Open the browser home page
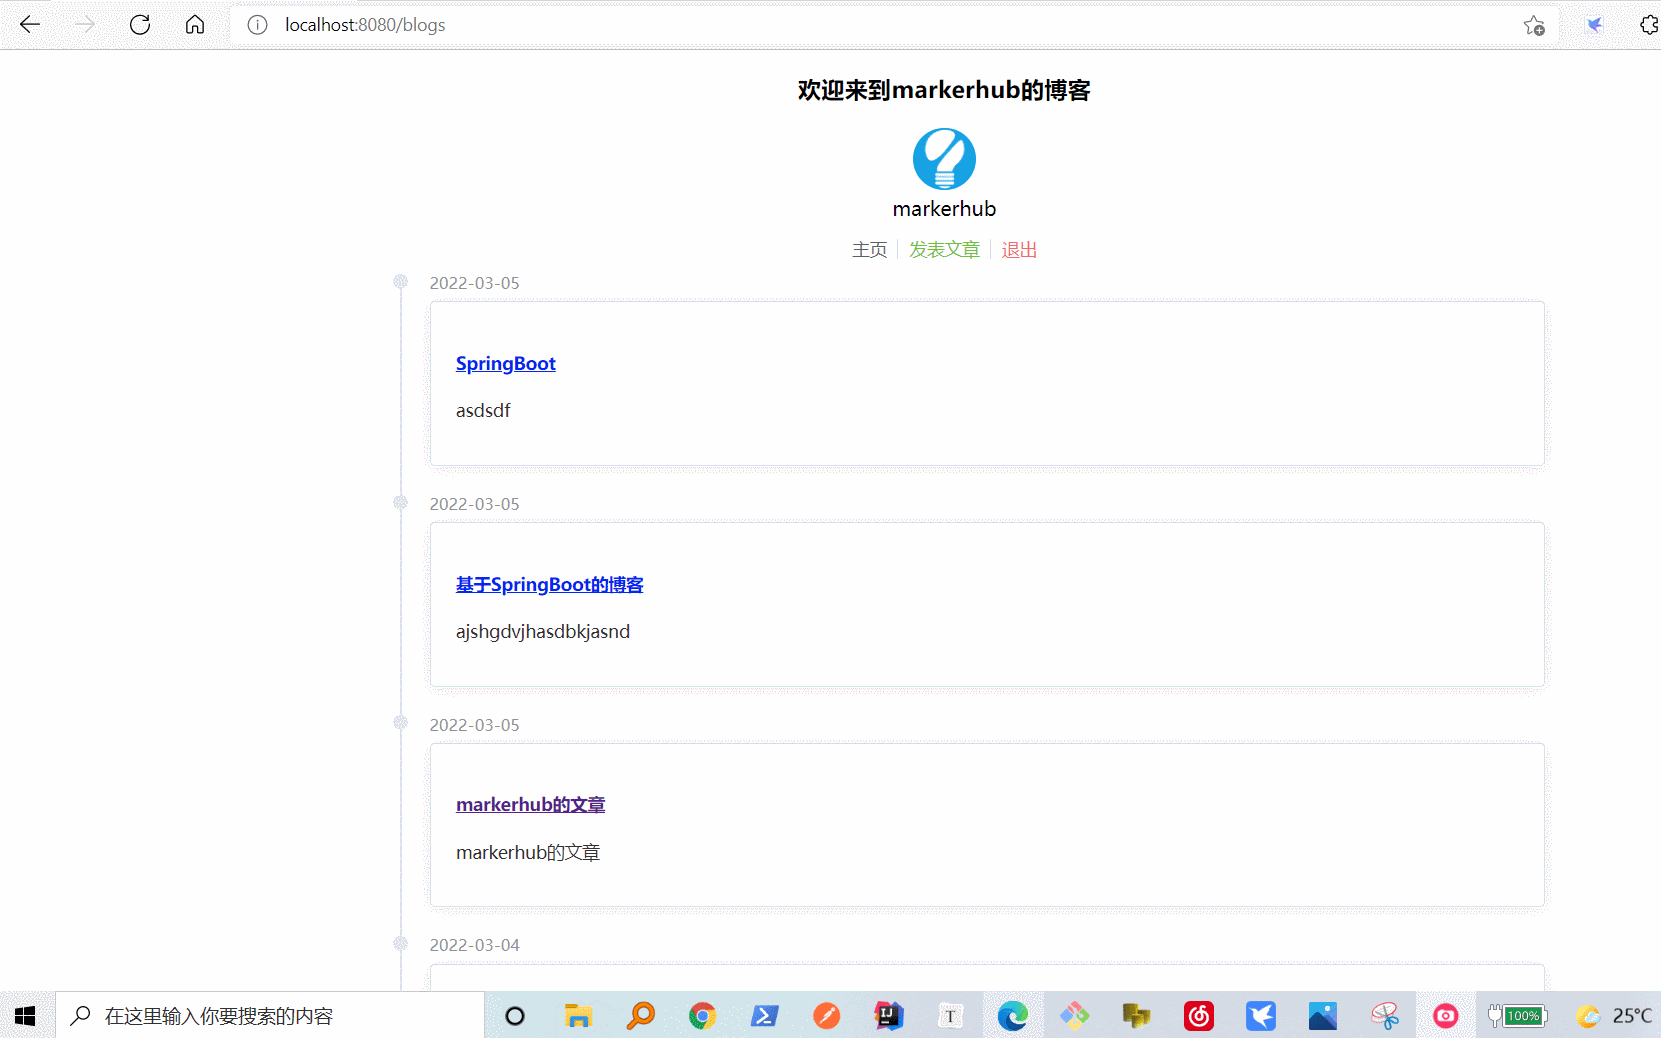 195,25
